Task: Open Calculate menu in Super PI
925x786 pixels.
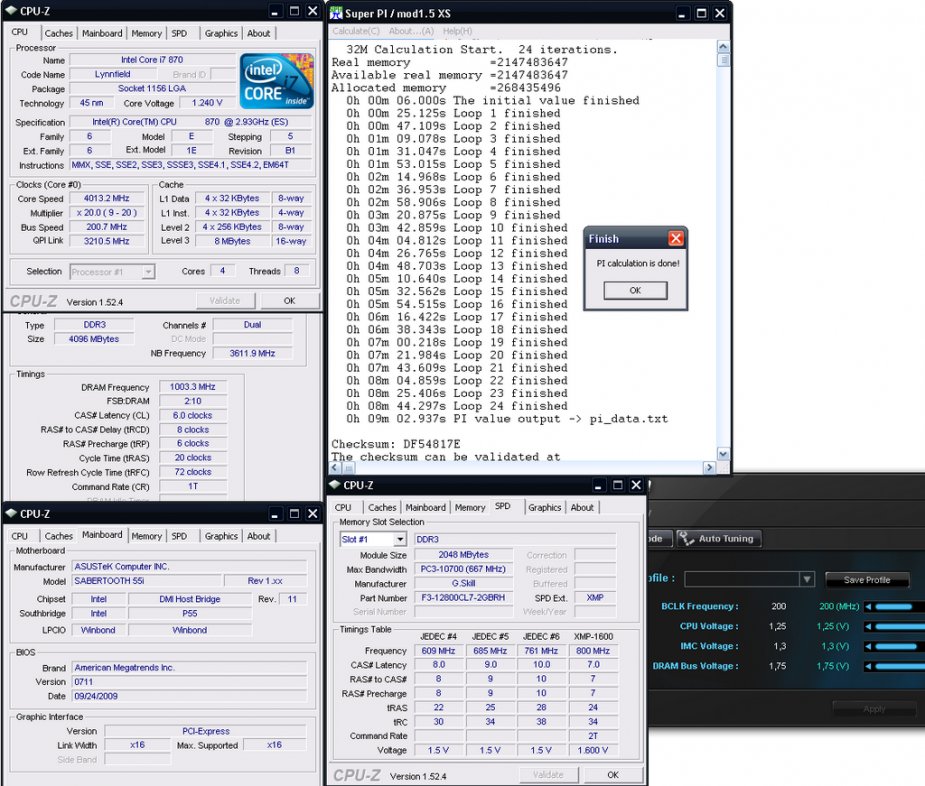Action: click(356, 31)
